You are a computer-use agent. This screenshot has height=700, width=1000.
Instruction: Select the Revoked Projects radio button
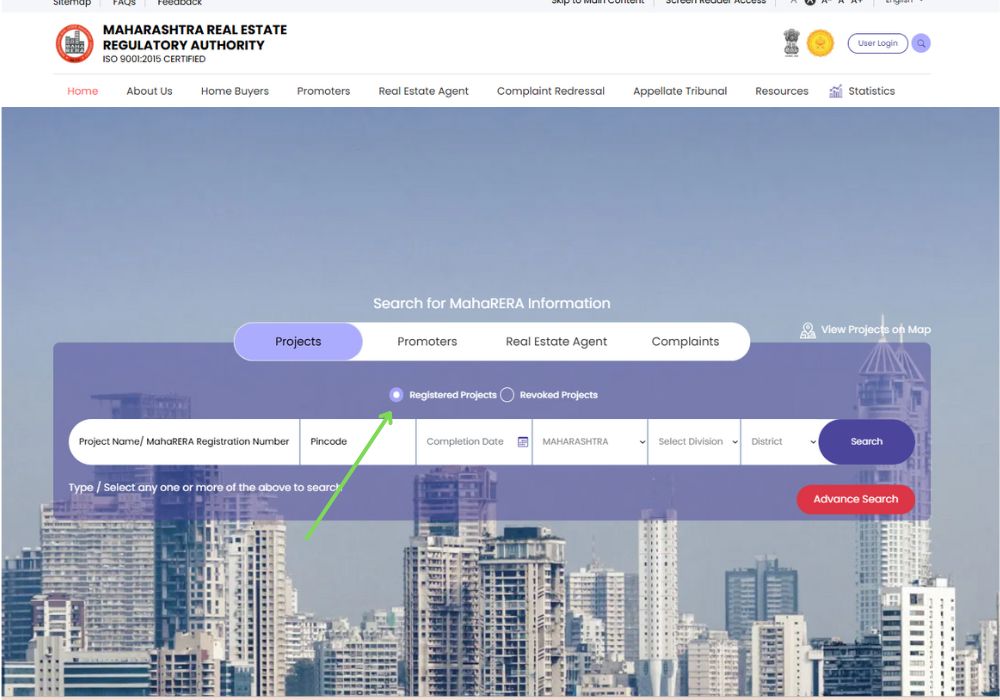coord(507,395)
